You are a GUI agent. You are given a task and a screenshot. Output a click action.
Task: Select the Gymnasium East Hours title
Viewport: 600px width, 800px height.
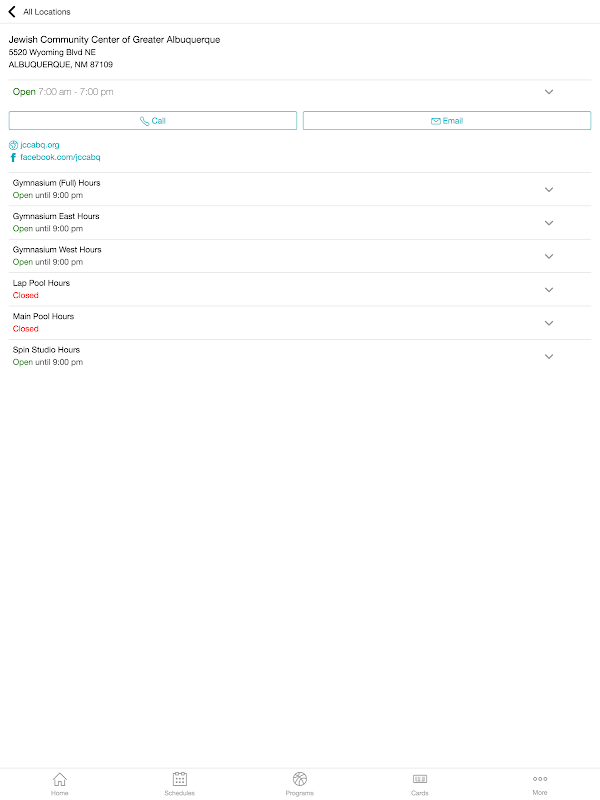click(x=56, y=216)
